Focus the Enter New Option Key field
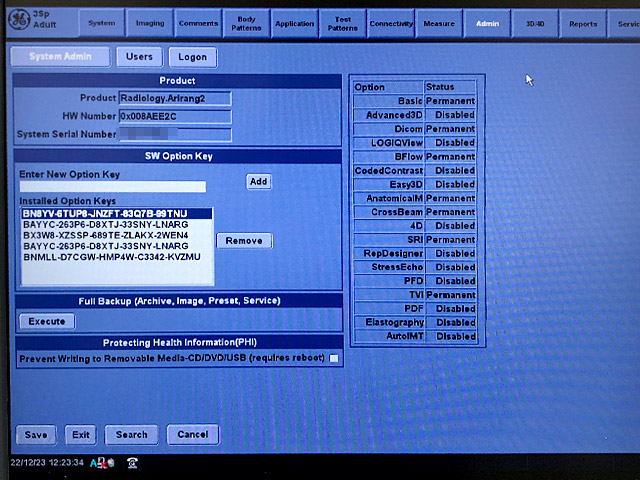This screenshot has width=640, height=480. click(x=113, y=187)
